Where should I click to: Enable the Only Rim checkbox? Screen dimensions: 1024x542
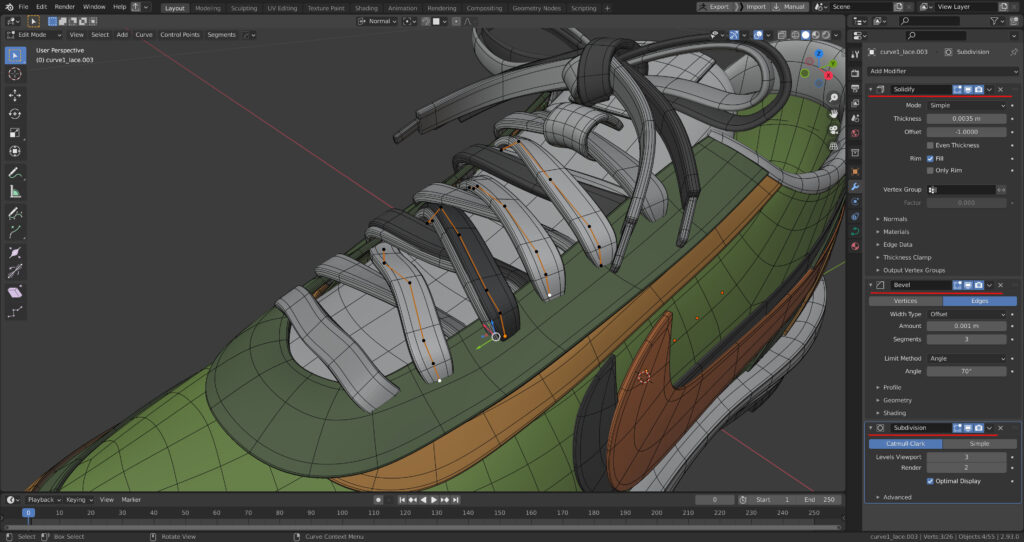930,170
